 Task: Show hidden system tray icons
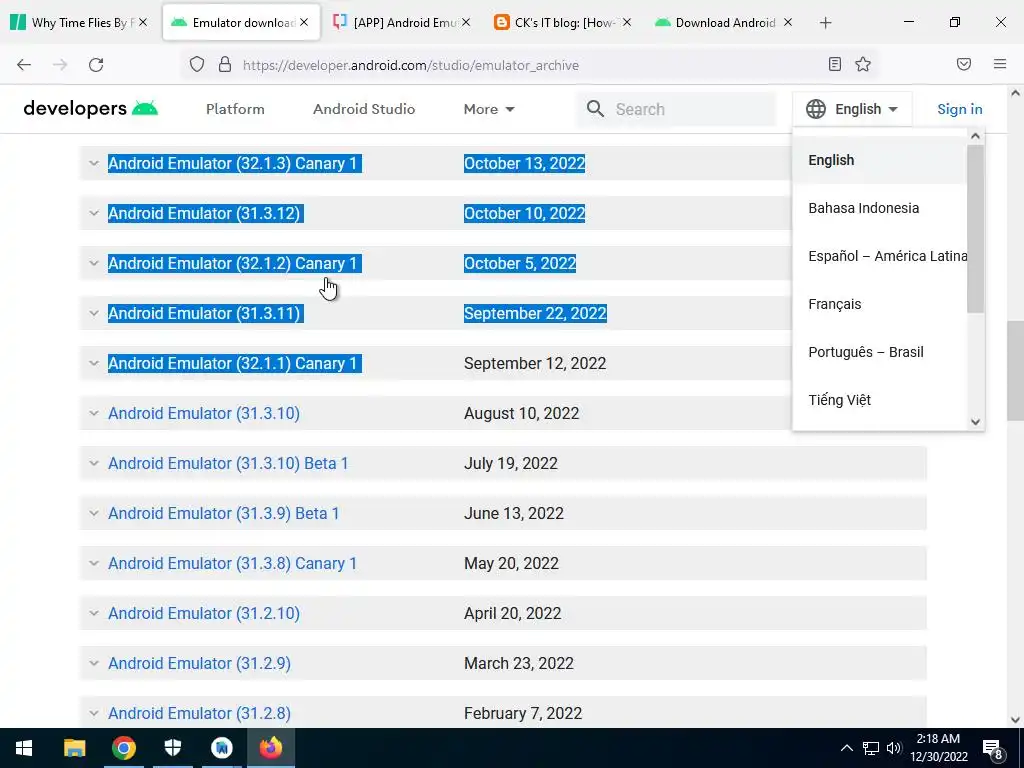pyautogui.click(x=846, y=748)
